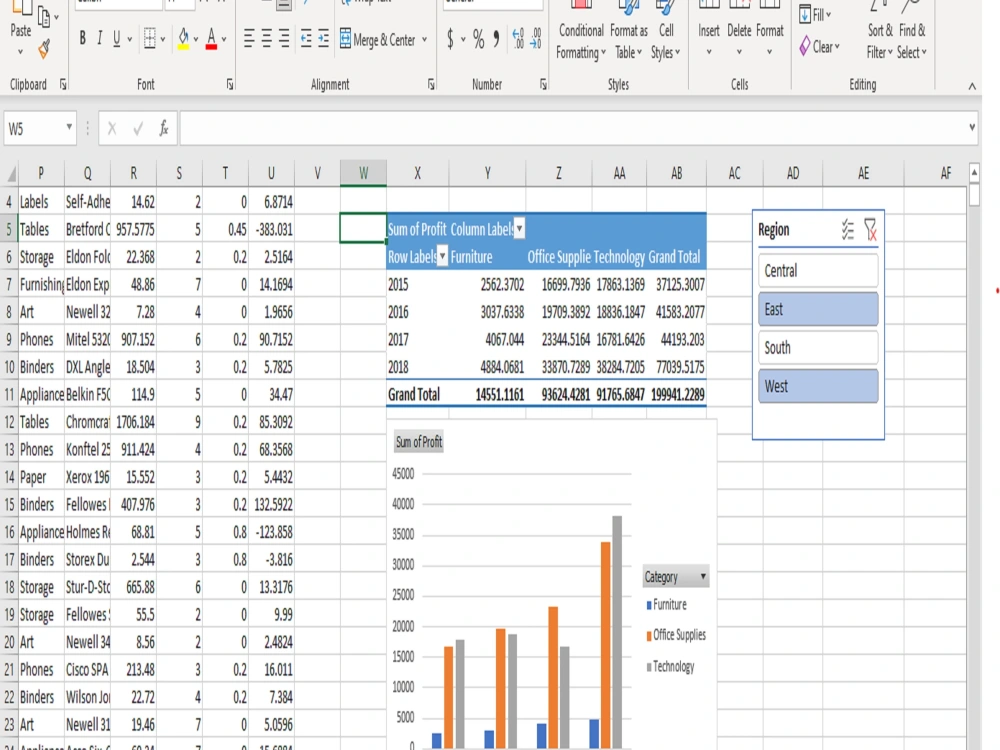Image resolution: width=1000 pixels, height=750 pixels.
Task: Open Clipboard pane launcher
Action: (63, 84)
